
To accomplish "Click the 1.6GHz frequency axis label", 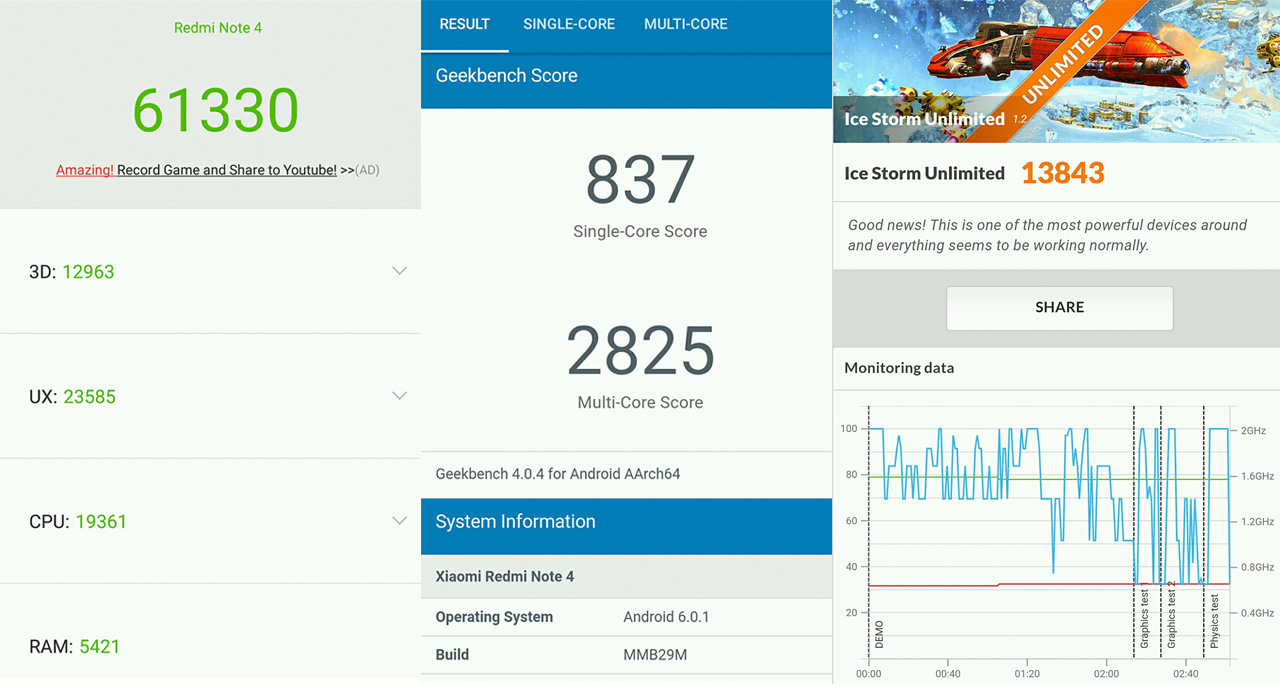I will 1257,476.
